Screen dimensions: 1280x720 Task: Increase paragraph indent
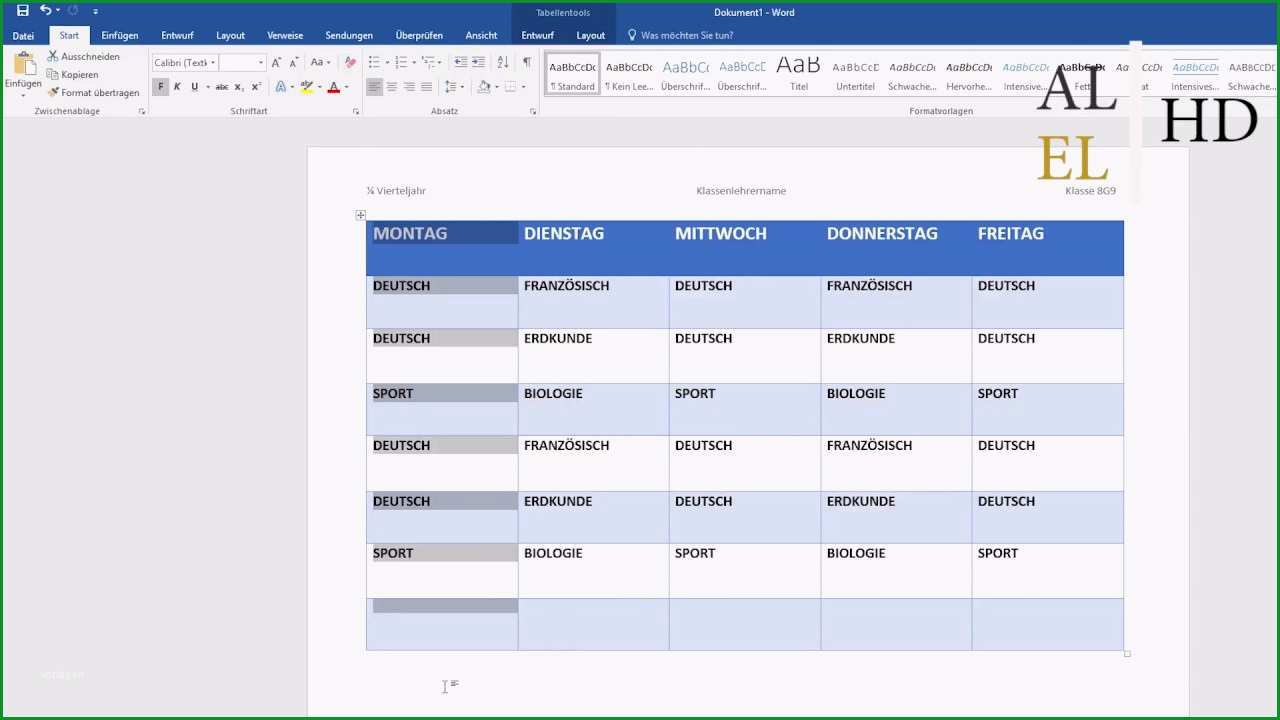pos(478,62)
